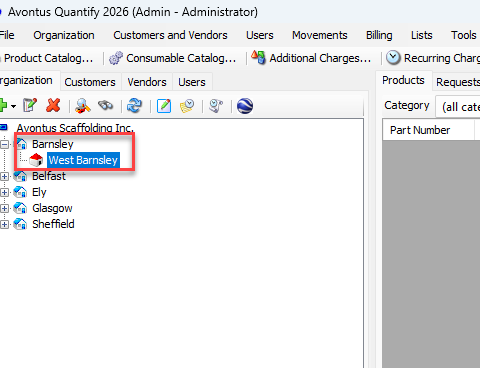Switch to the Vendors tab
The image size is (480, 368).
(x=147, y=82)
